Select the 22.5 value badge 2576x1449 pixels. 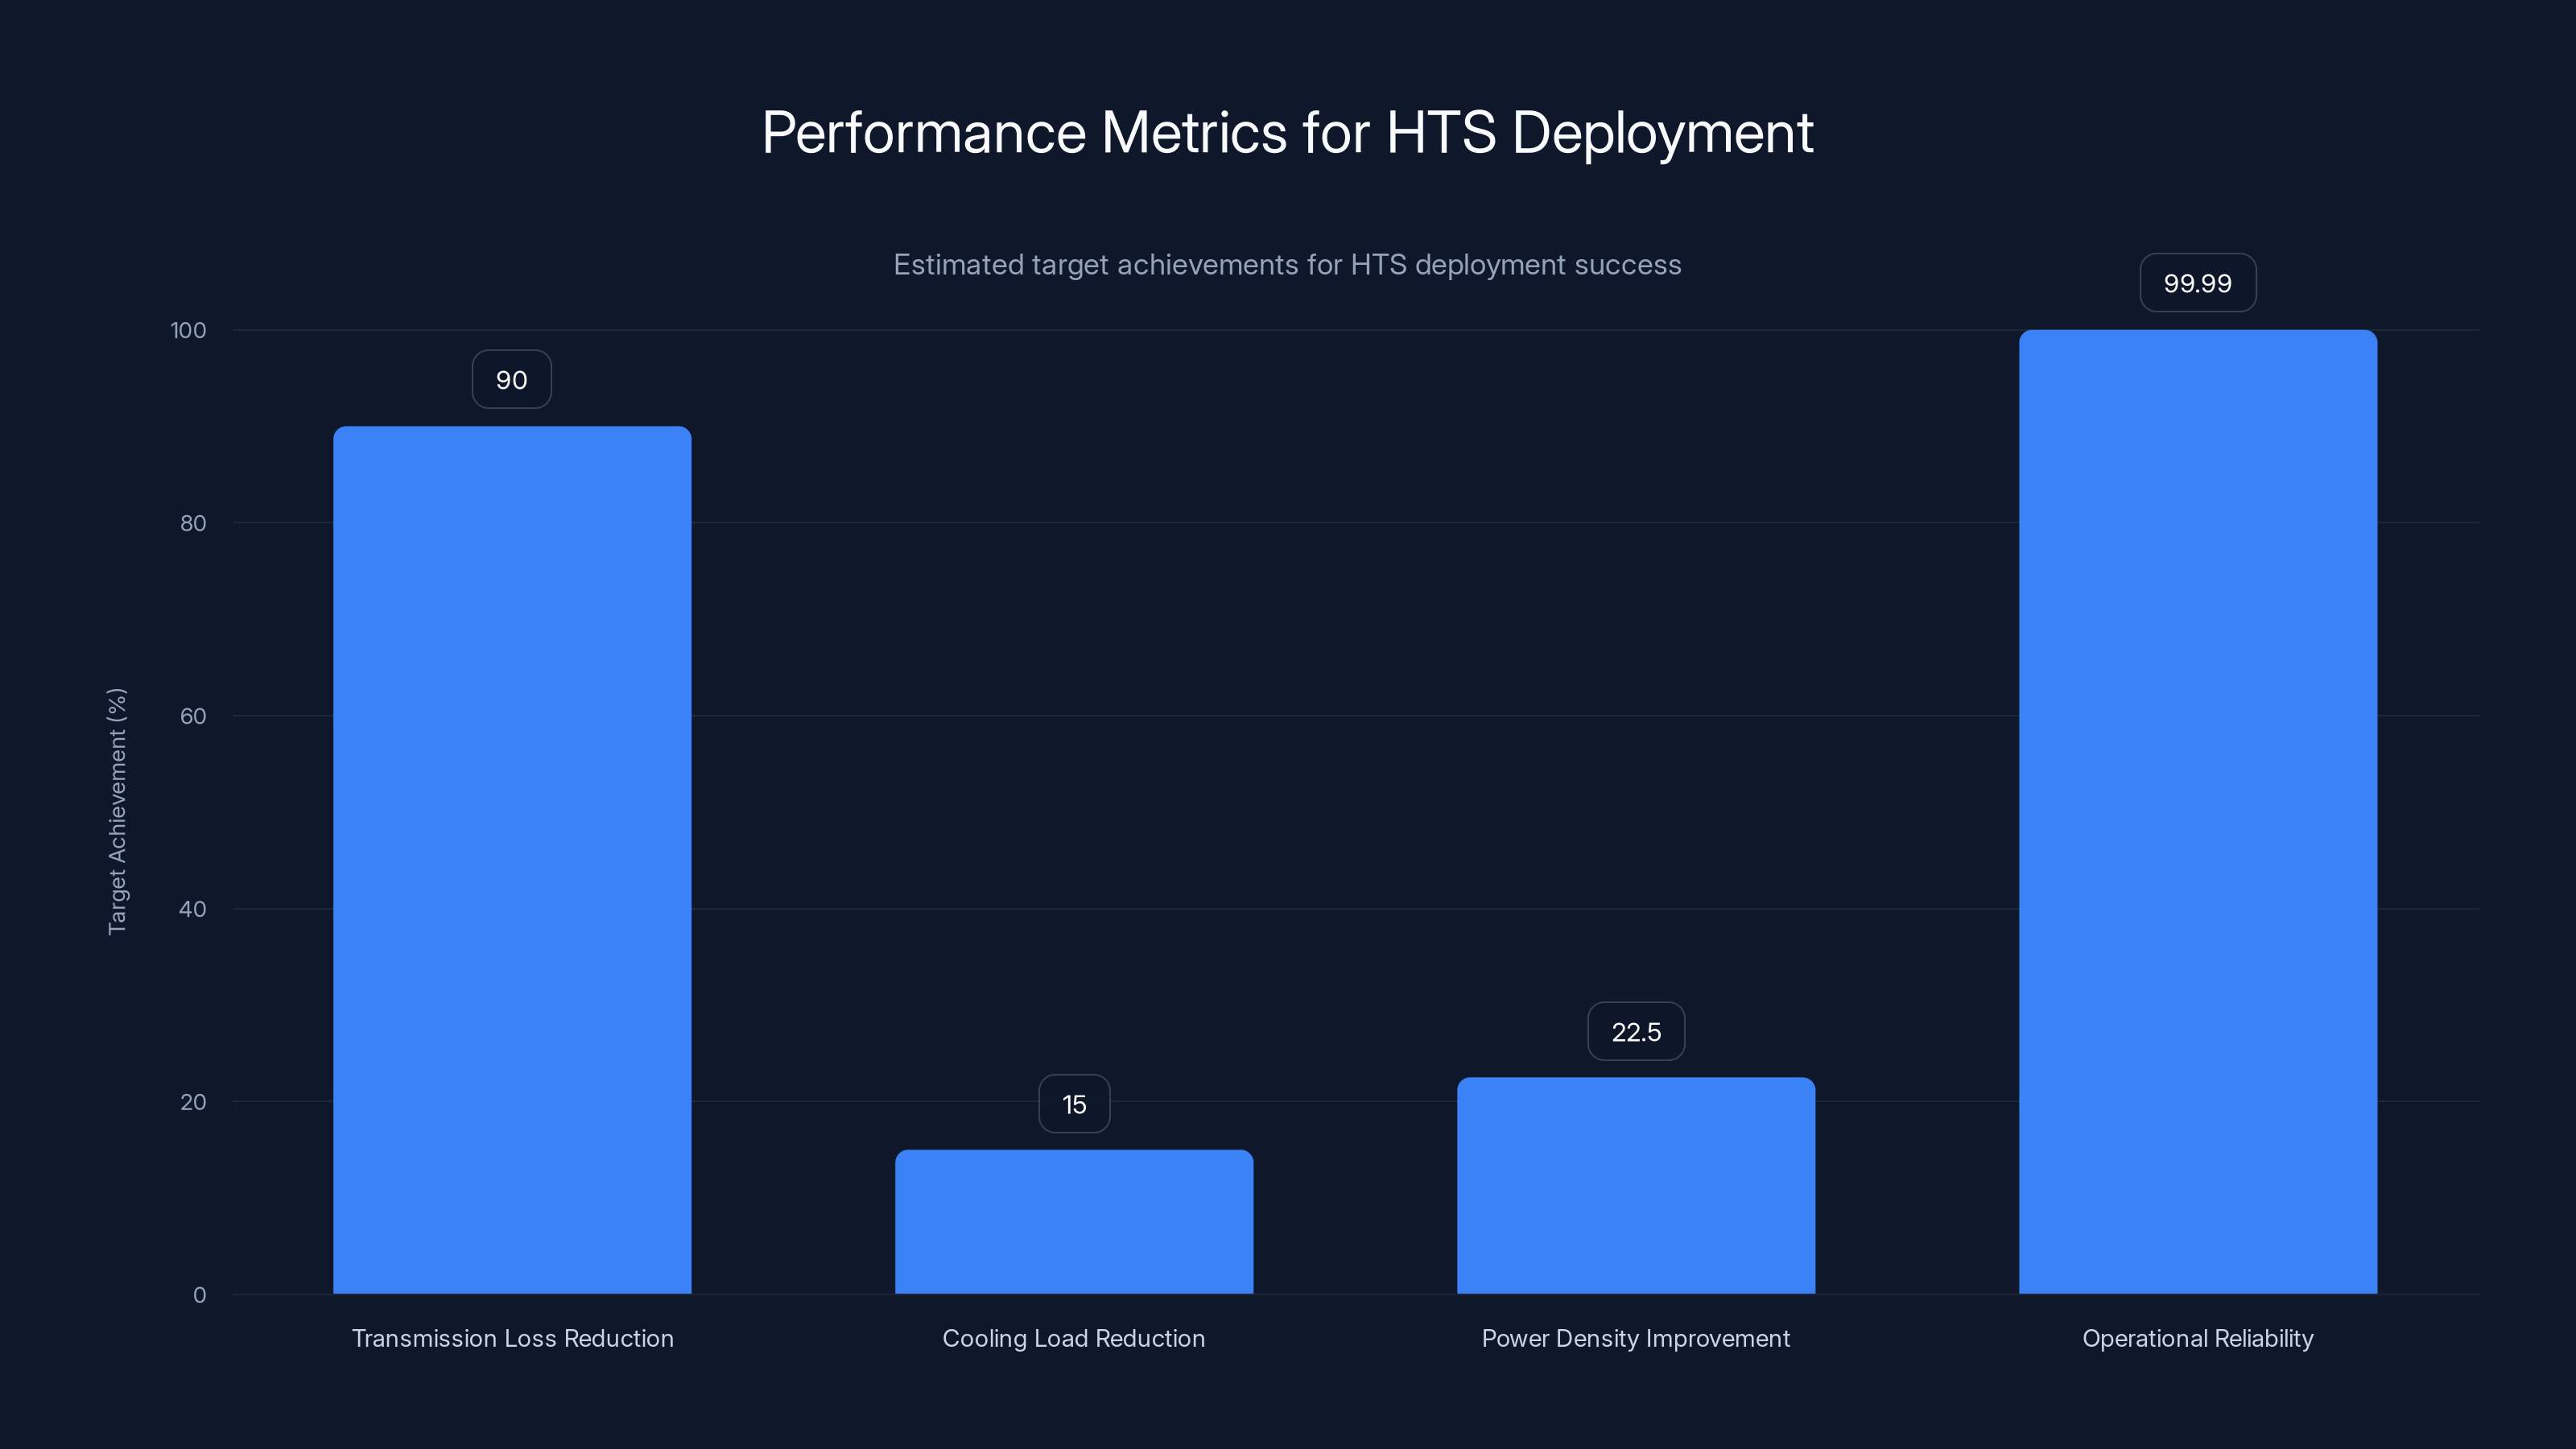click(1635, 1030)
